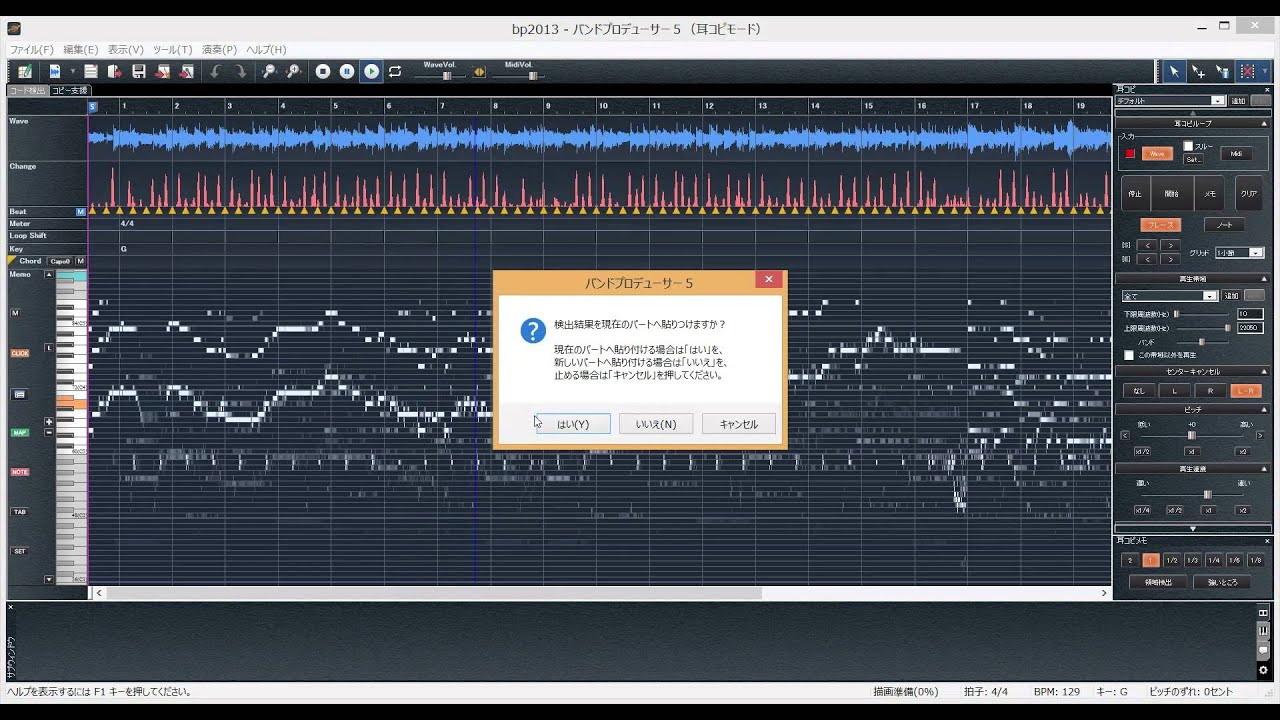
Task: Click the zoom in magnifier icon
Action: 293,71
